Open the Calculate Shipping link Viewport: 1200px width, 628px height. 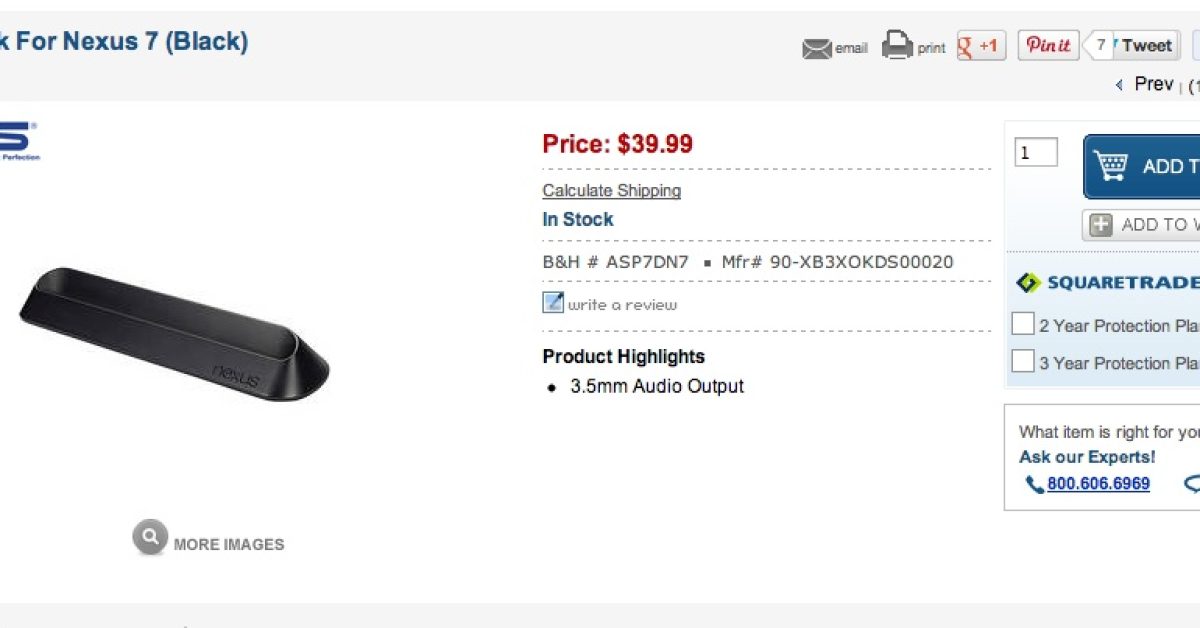pyautogui.click(x=611, y=190)
